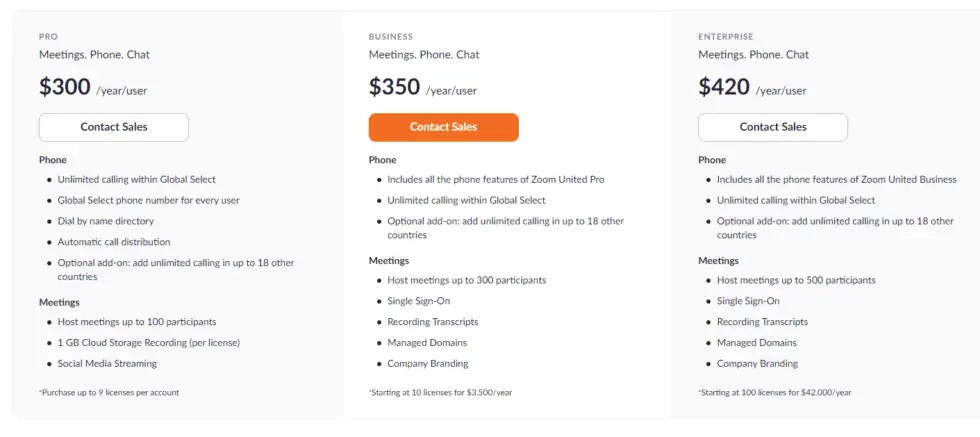Click the Automatic call distribution item
Image resolution: width=980 pixels, height=437 pixels.
[114, 242]
